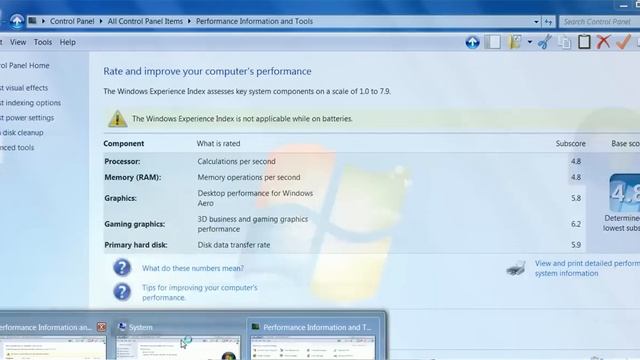Go to Control Panel Home link
This screenshot has height=360, width=640.
point(24,65)
